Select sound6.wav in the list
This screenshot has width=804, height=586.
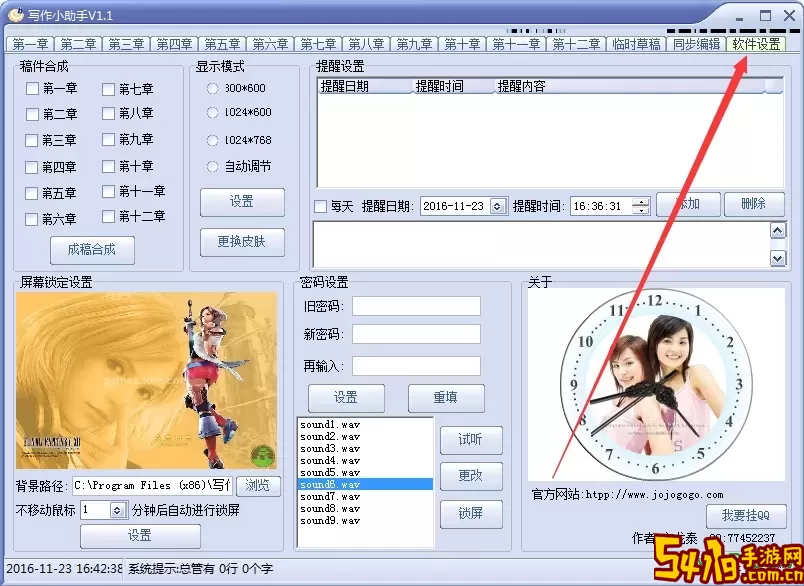(x=365, y=484)
